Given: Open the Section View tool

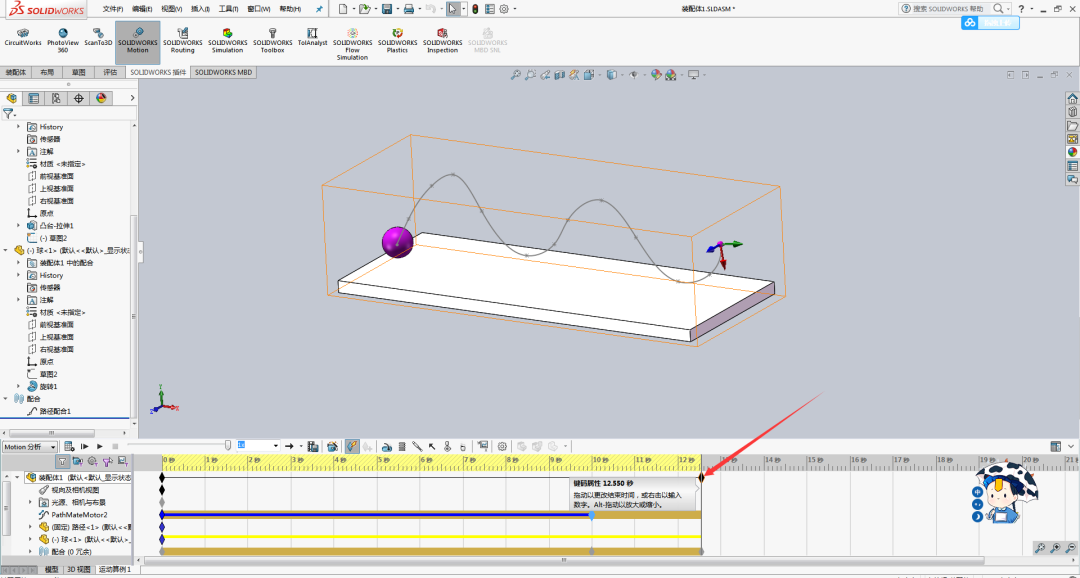Looking at the screenshot, I should [x=558, y=74].
